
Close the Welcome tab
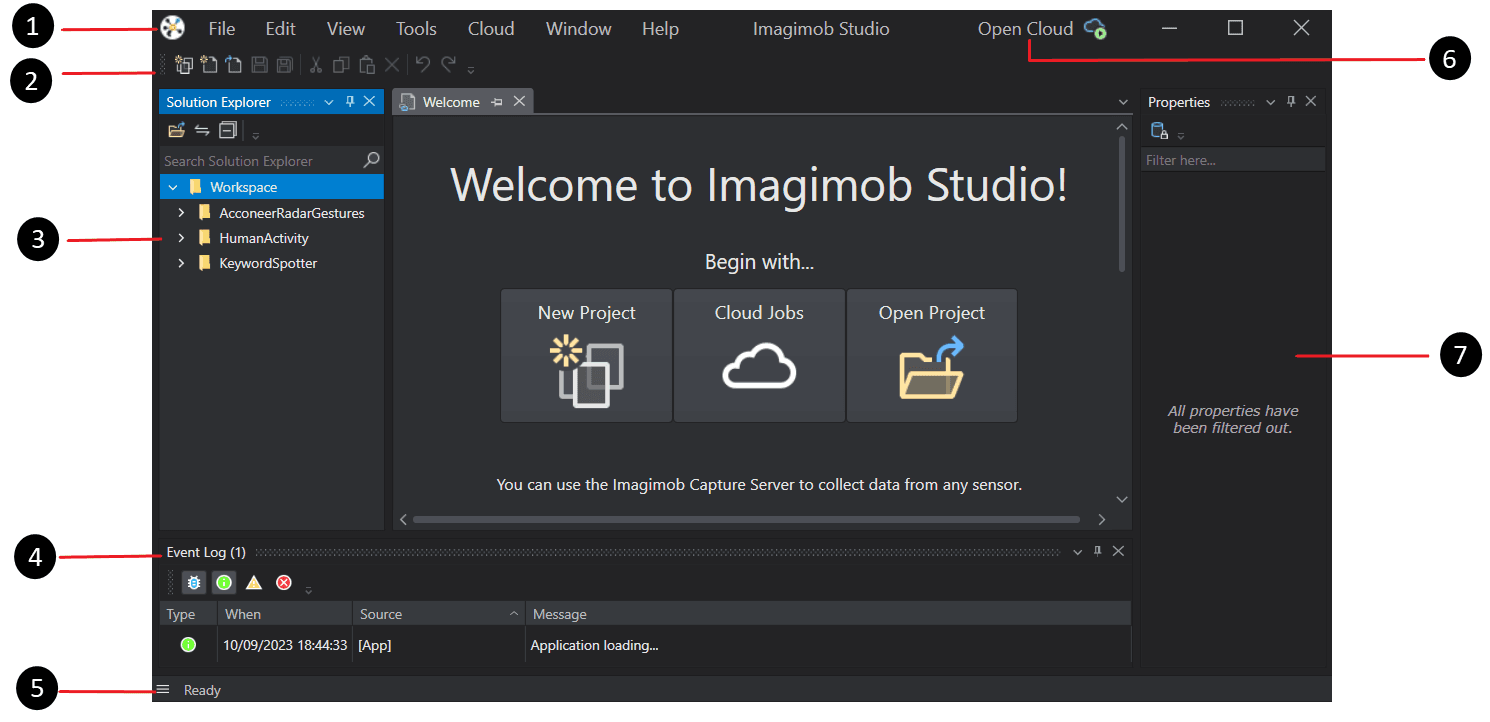tap(519, 102)
